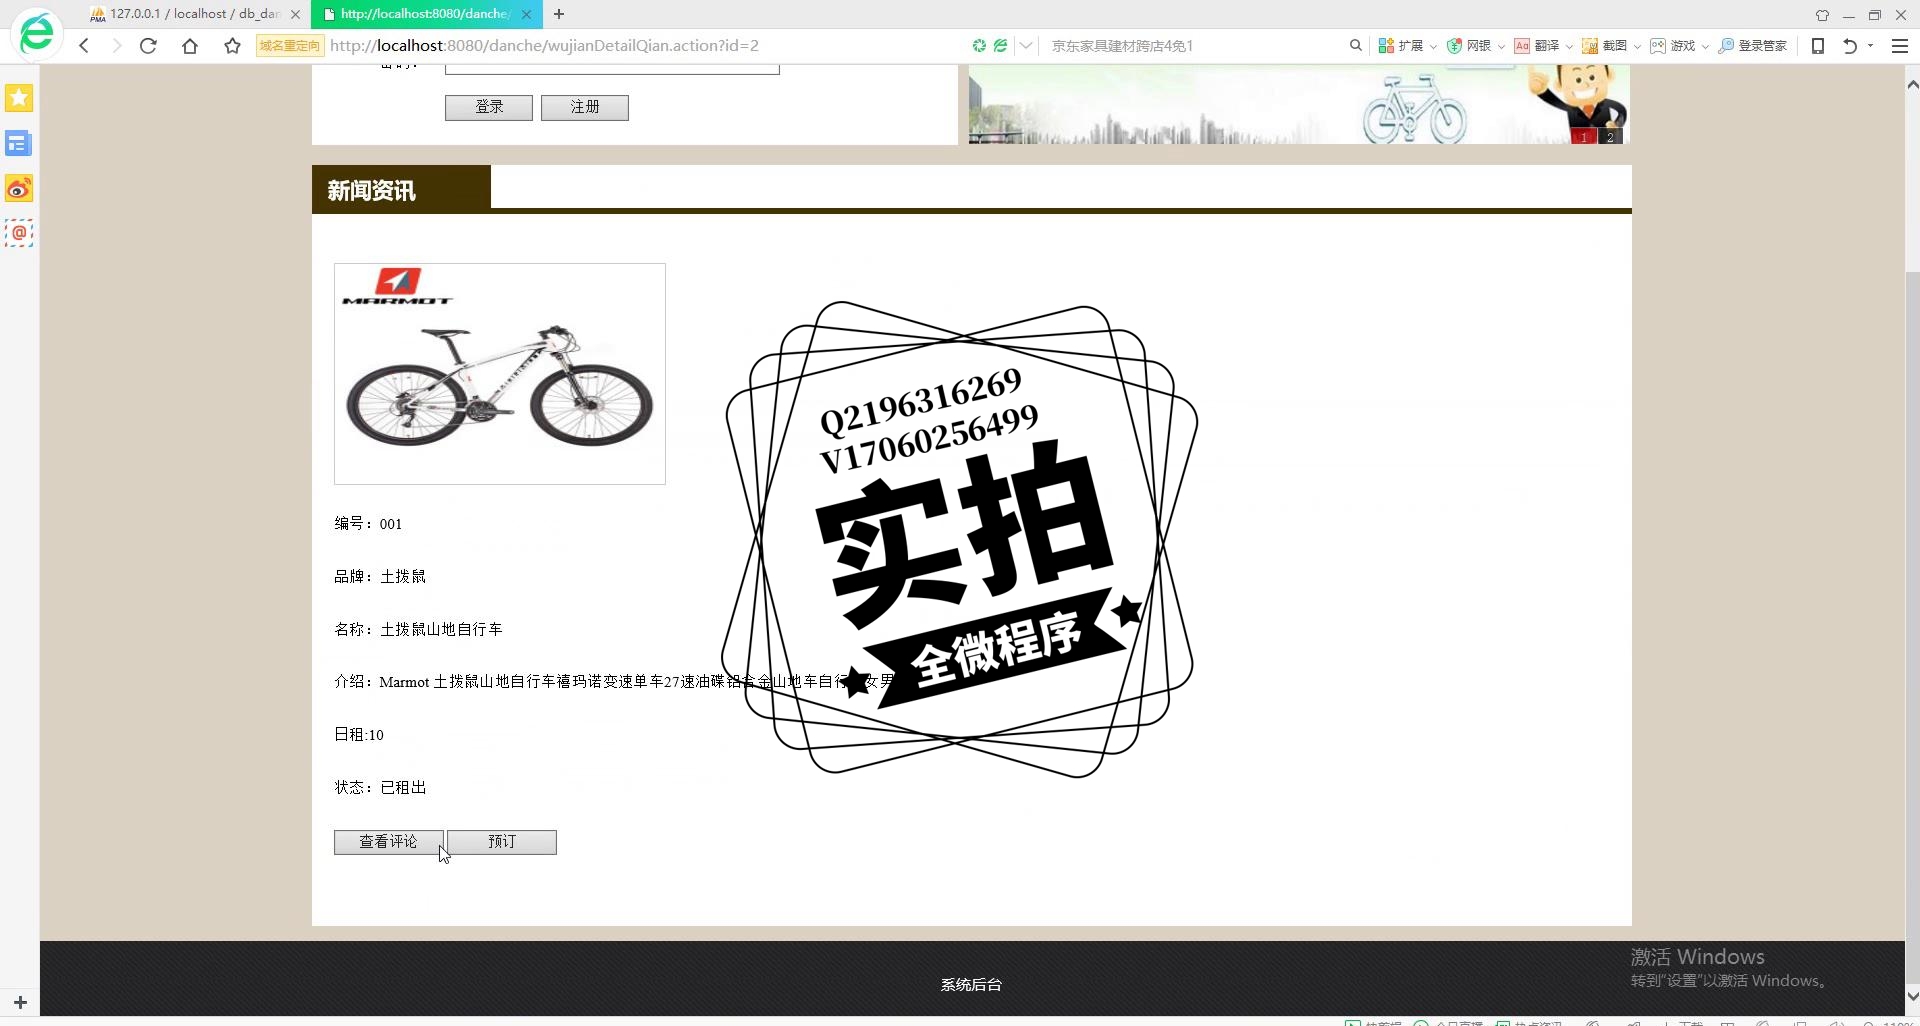
Task: Open favorites star in left sidebar
Action: coord(19,98)
